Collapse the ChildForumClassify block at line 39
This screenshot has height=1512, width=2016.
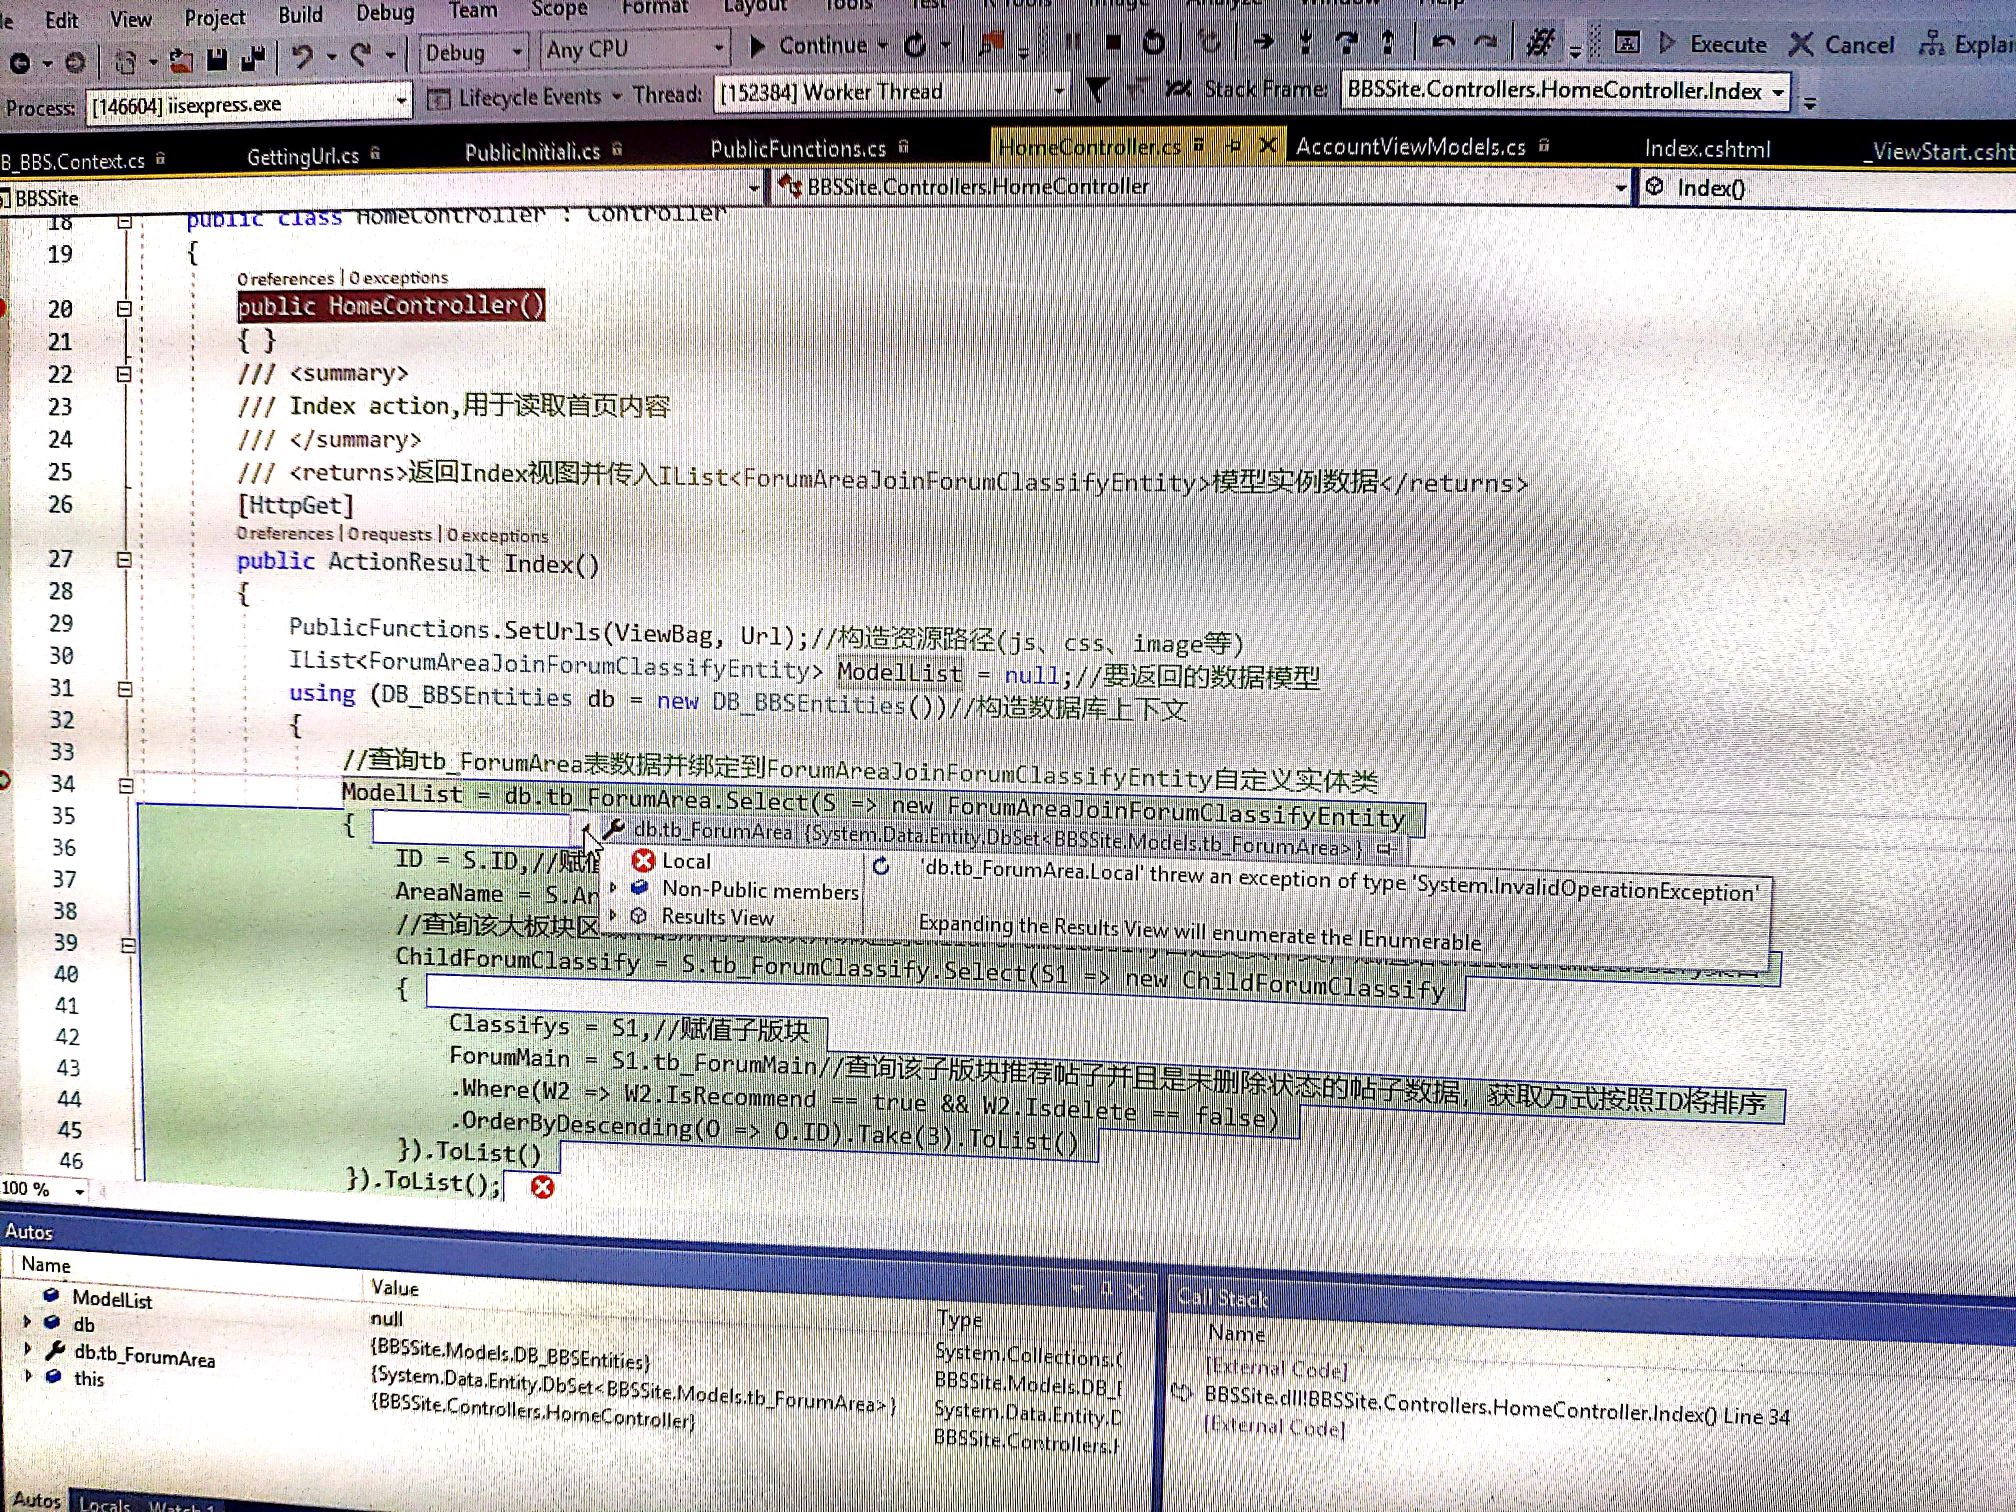[128, 945]
